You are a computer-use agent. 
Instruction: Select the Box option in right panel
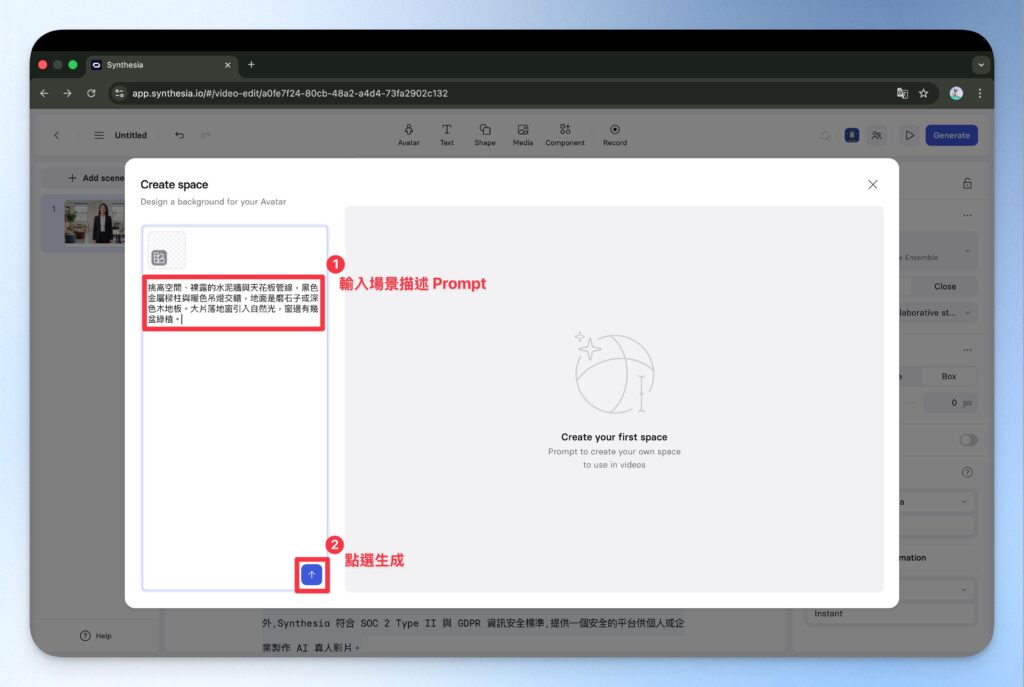click(948, 376)
